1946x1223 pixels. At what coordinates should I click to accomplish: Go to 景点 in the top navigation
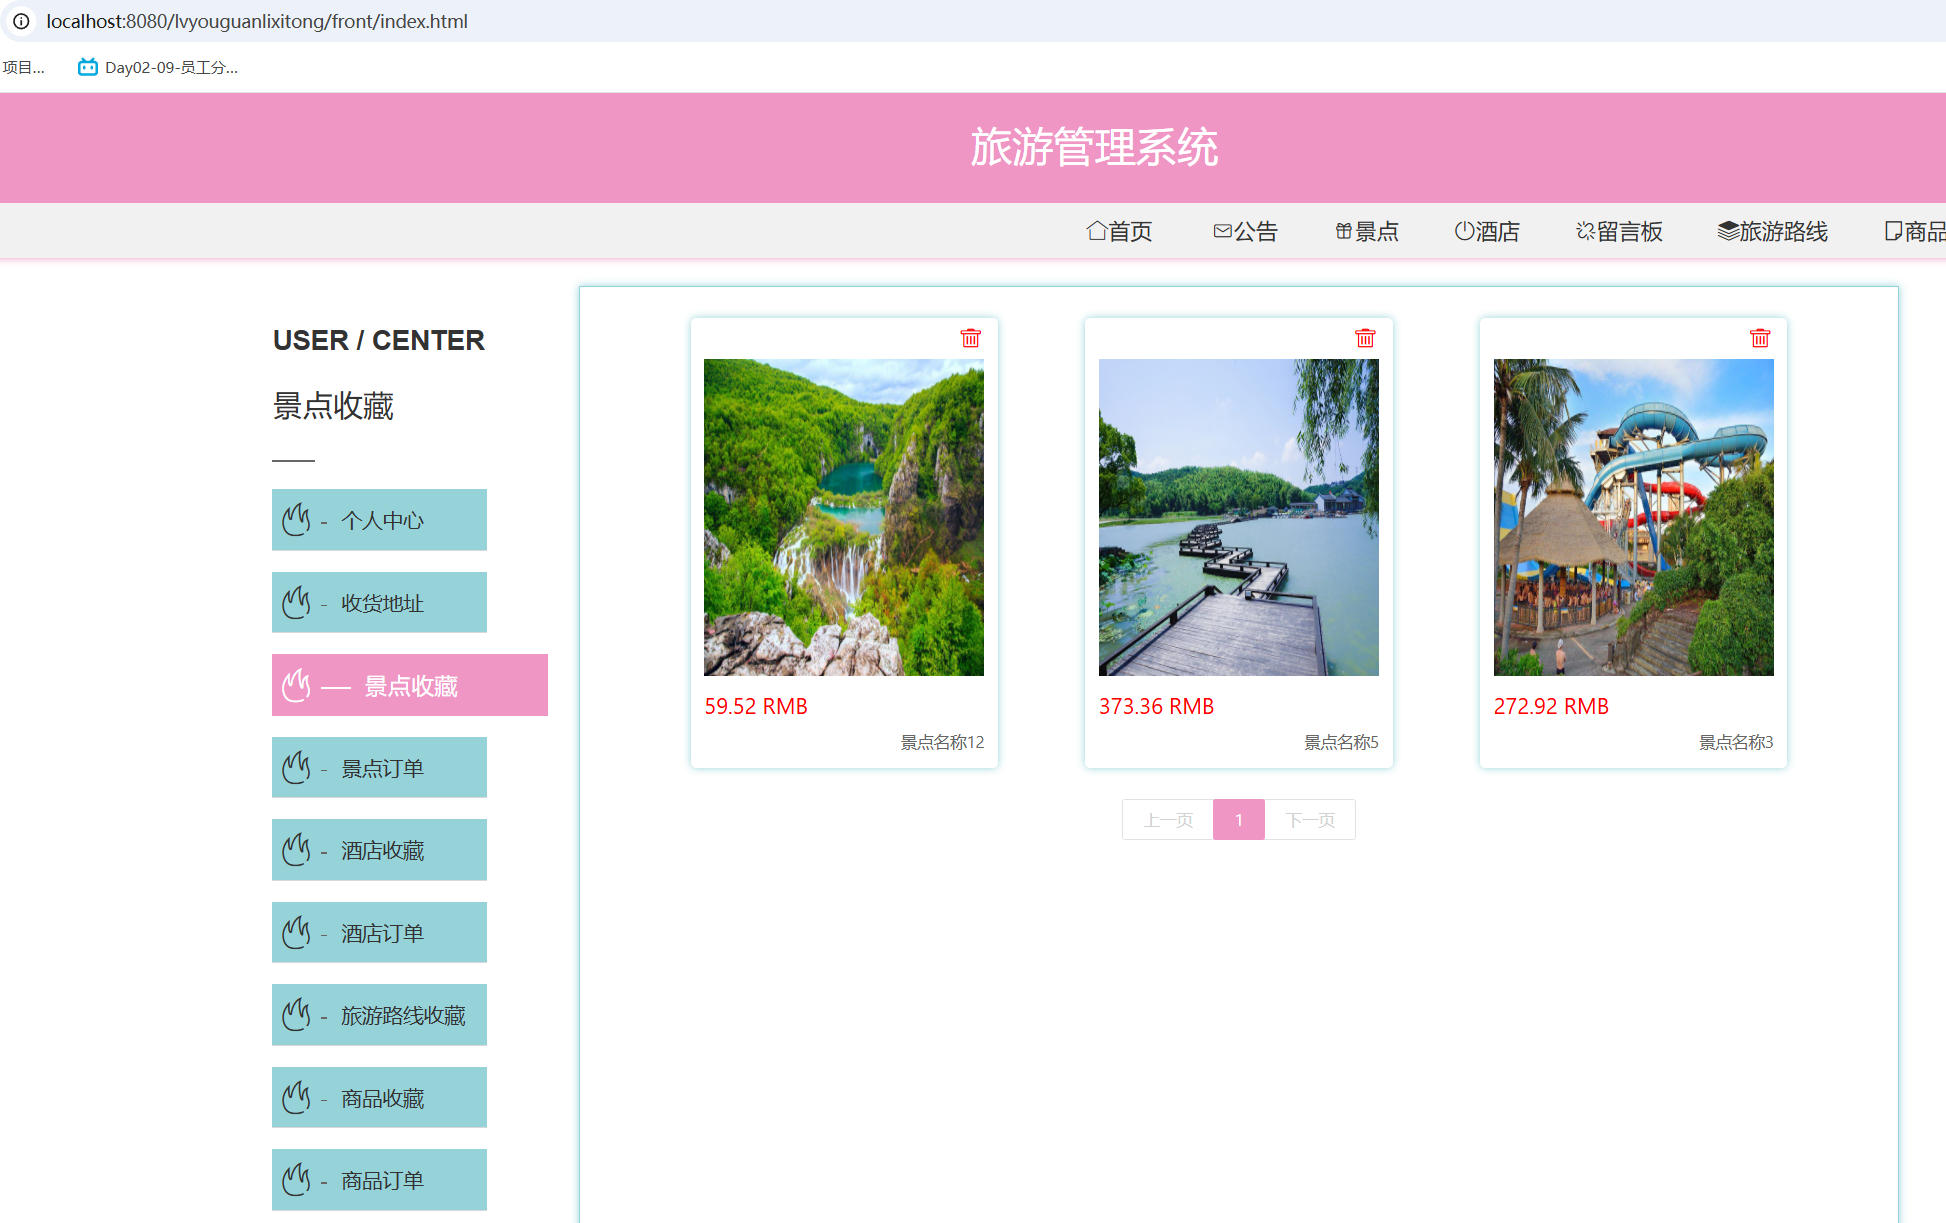1367,231
